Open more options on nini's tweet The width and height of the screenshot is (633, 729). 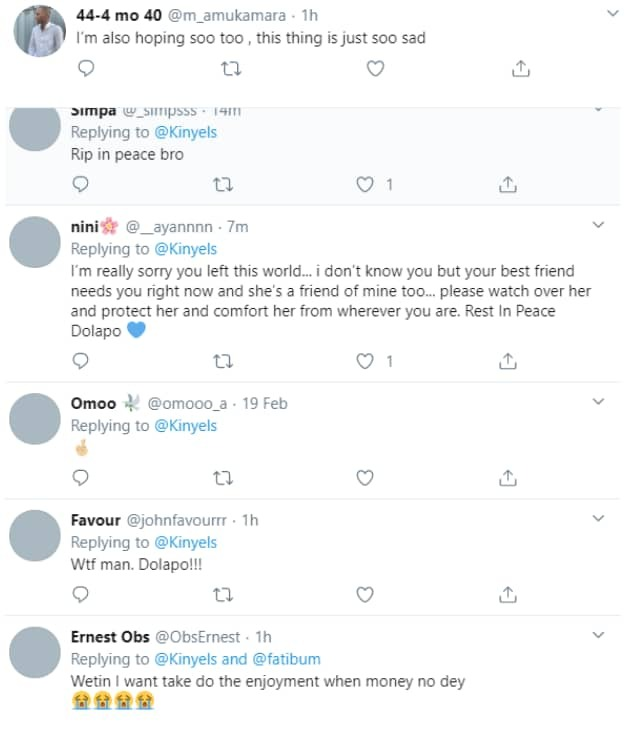pos(599,226)
